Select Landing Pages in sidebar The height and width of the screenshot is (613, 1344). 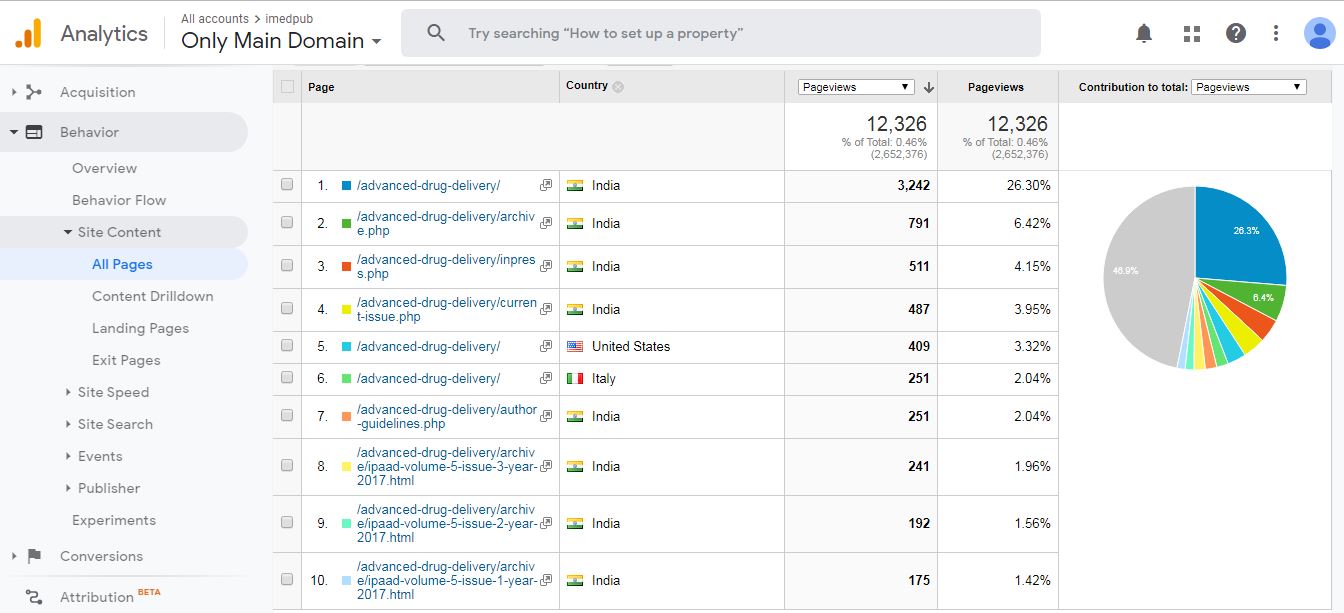coord(140,328)
